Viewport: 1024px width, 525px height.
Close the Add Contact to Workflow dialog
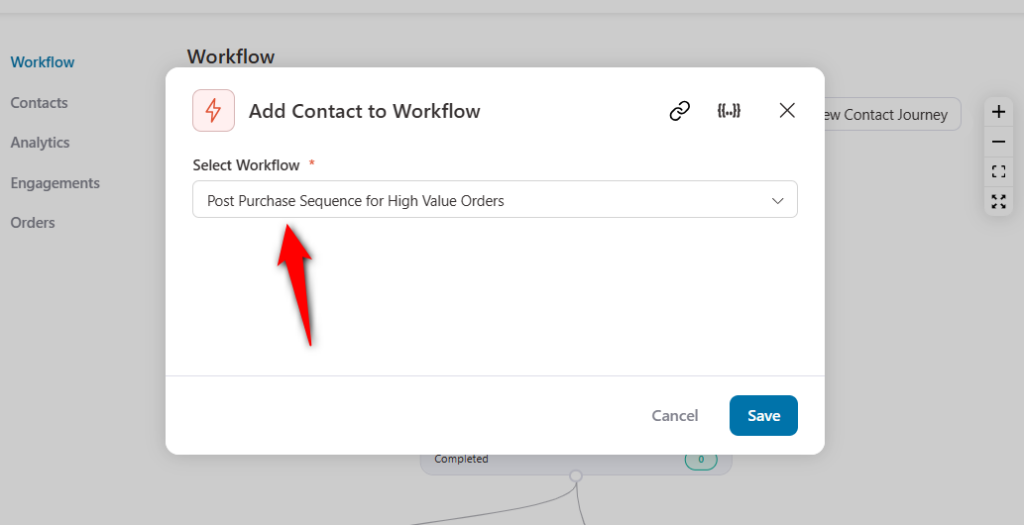(x=787, y=111)
